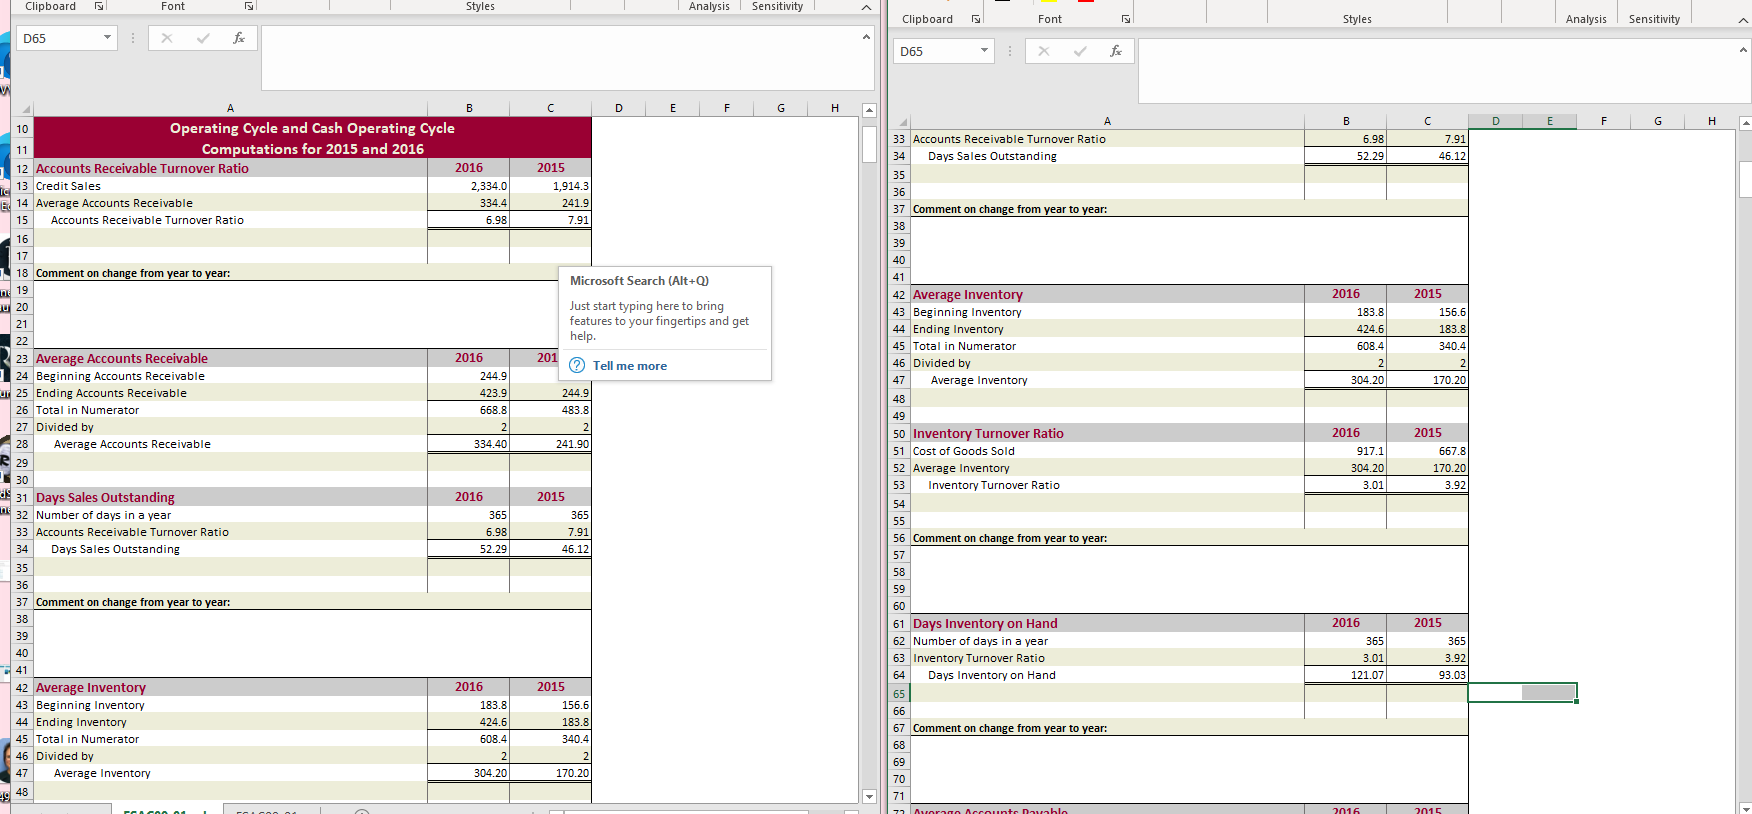Open Font dialog launcher in right Excel window
The height and width of the screenshot is (814, 1752).
[1126, 19]
